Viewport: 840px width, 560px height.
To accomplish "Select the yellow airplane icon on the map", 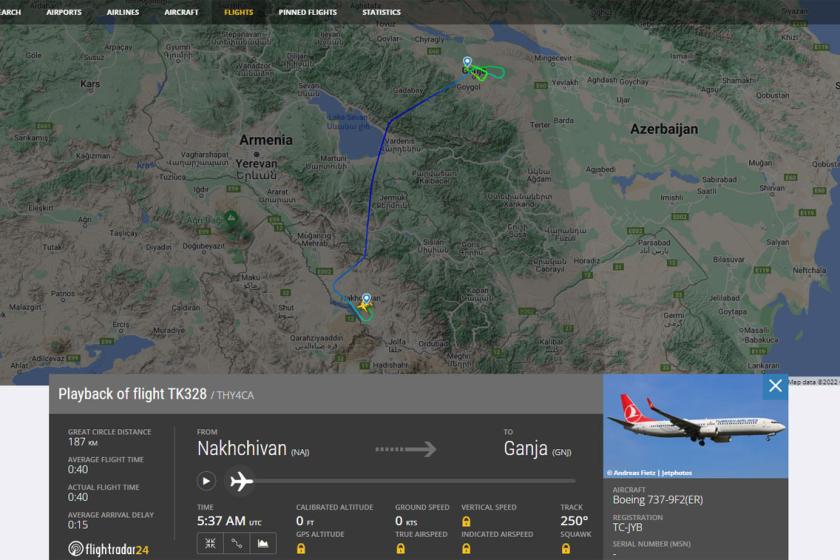I will click(364, 306).
